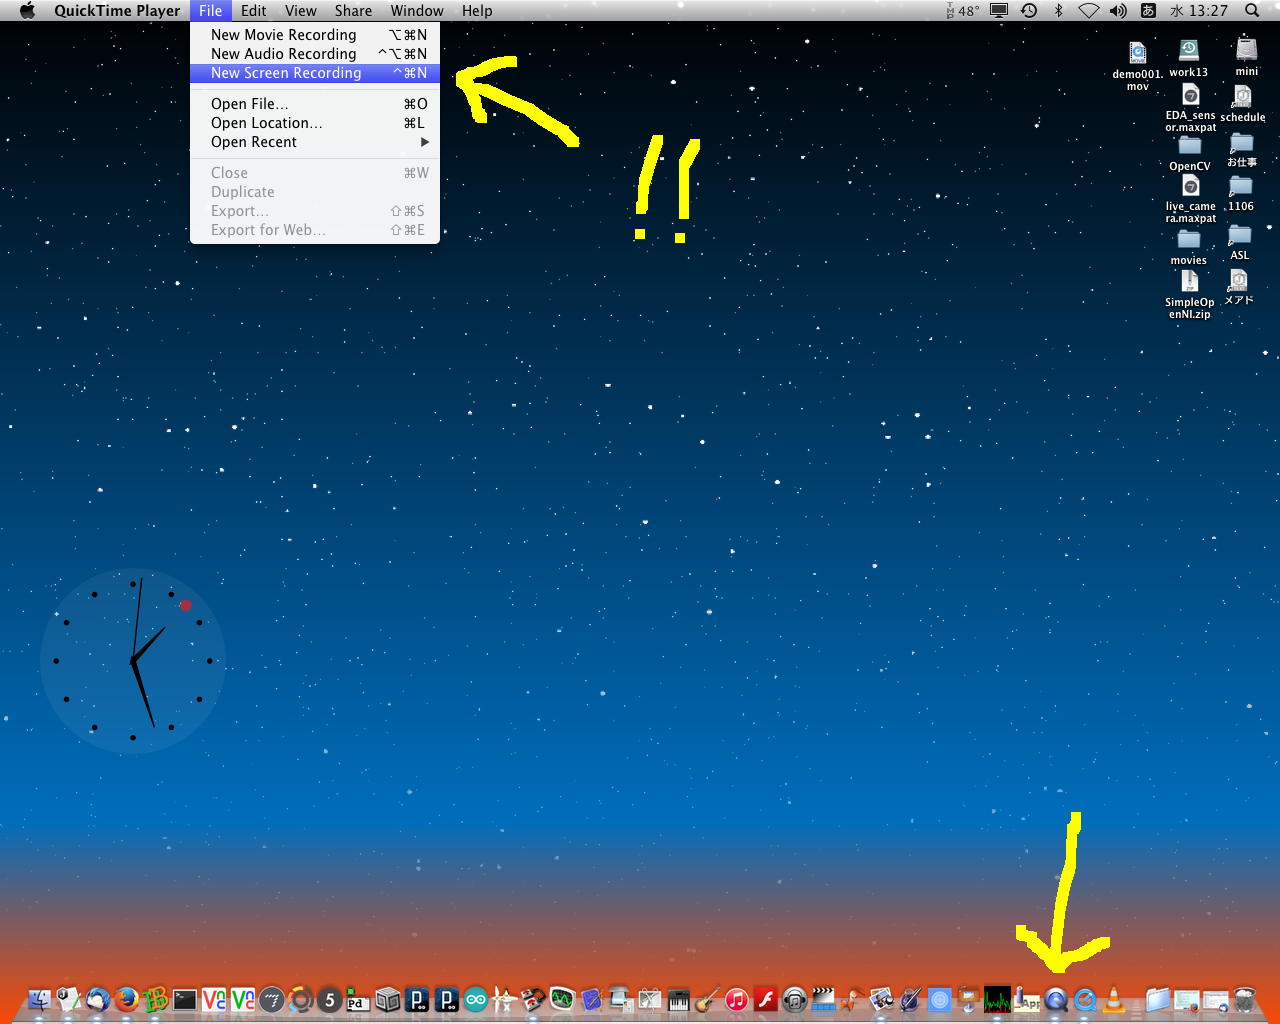
Task: Choose Open File… from File menu
Action: click(315, 104)
